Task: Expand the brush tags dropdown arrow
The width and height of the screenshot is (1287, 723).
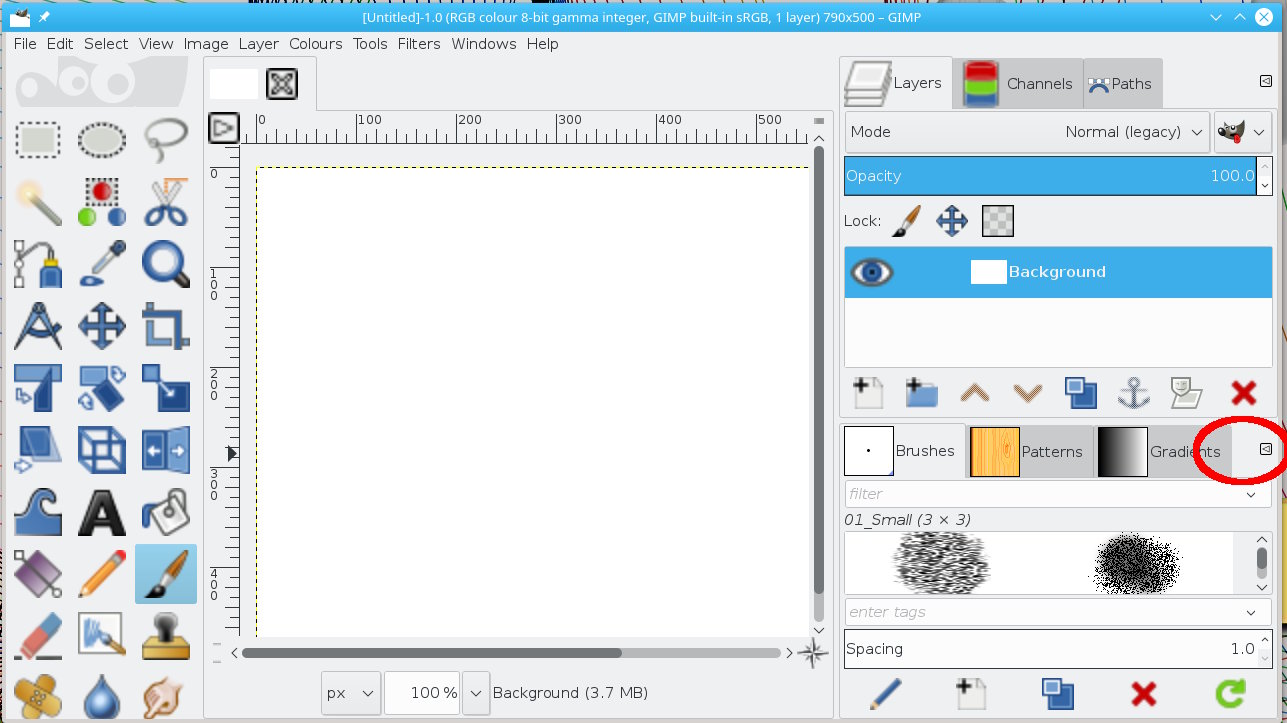Action: 1251,612
